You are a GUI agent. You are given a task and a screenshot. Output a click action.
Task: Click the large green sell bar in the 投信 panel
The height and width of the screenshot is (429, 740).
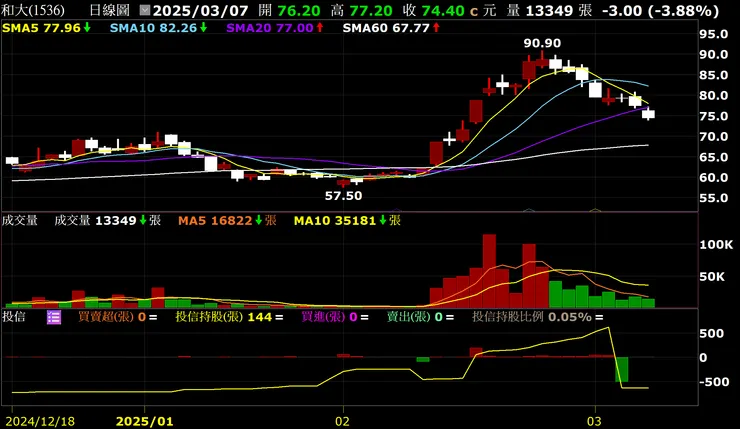point(622,370)
